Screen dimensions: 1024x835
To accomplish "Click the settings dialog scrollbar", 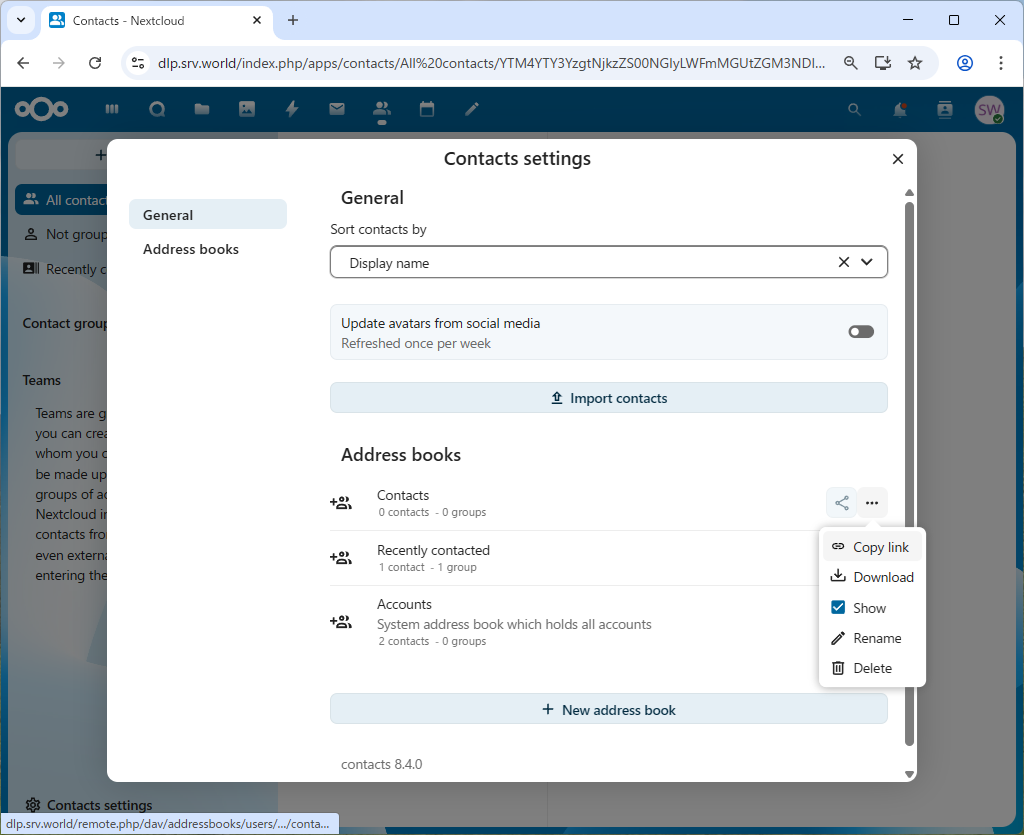I will pyautogui.click(x=909, y=473).
